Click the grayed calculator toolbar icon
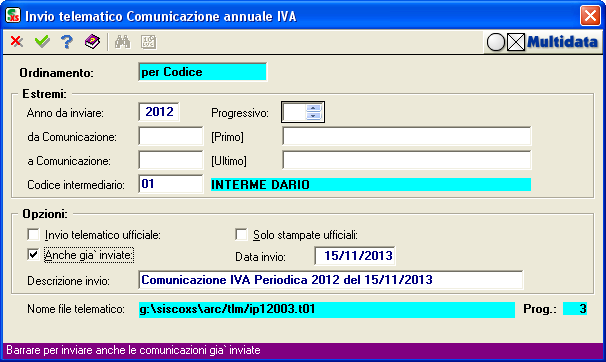Viewport: 606px width, 362px height. pyautogui.click(x=149, y=42)
